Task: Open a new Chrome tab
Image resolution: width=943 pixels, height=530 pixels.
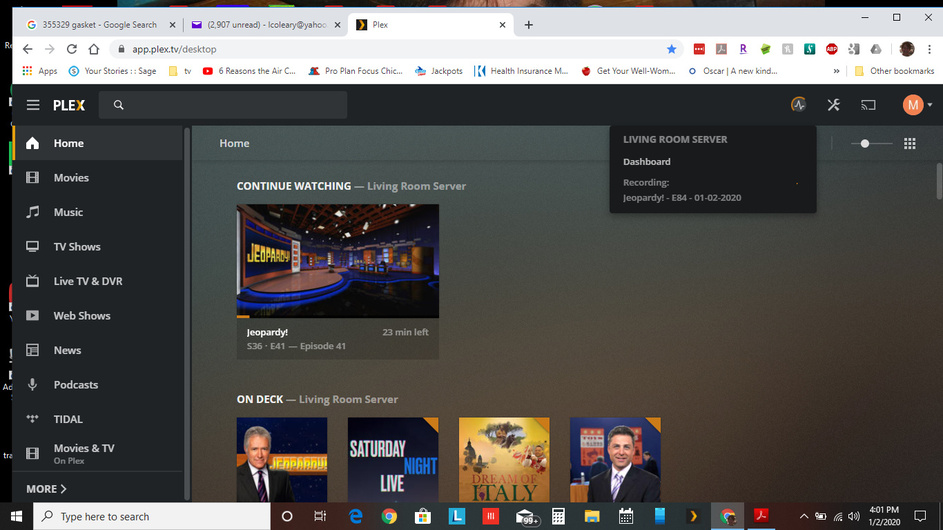Action: click(x=529, y=25)
